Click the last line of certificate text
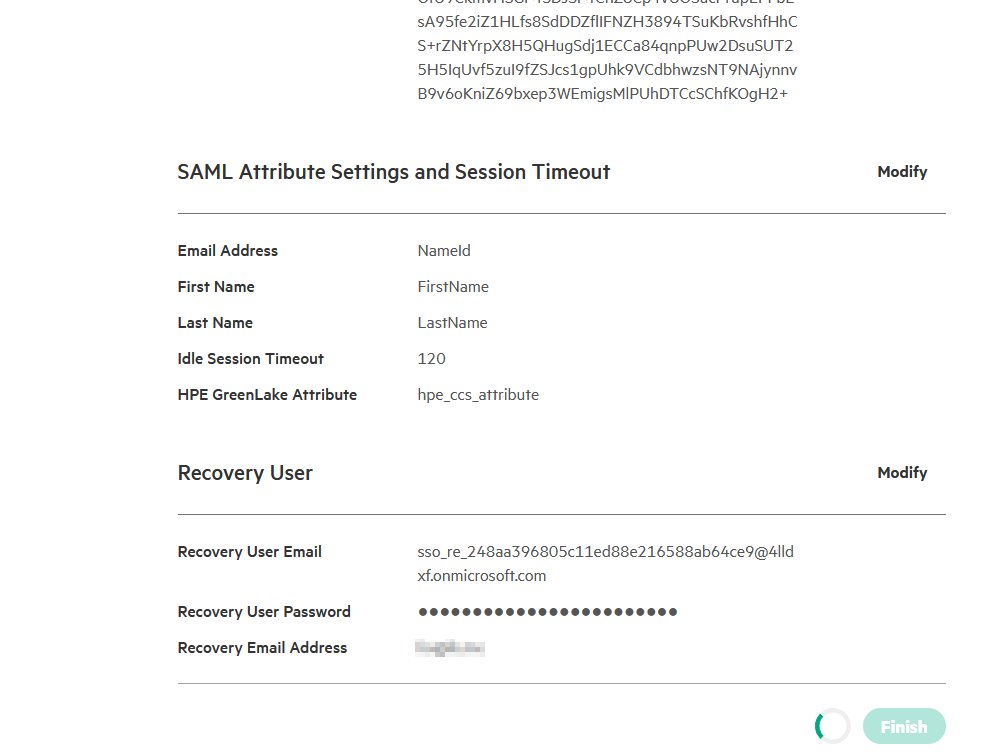The image size is (981, 756). click(x=602, y=94)
